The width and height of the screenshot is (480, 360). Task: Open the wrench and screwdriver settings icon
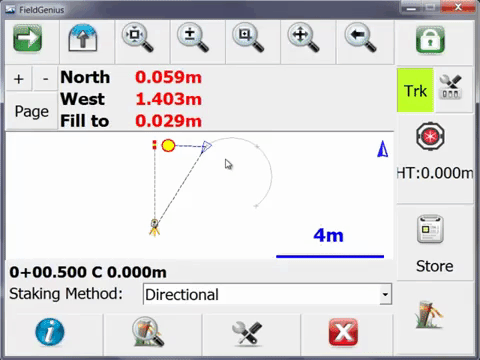pyautogui.click(x=247, y=333)
